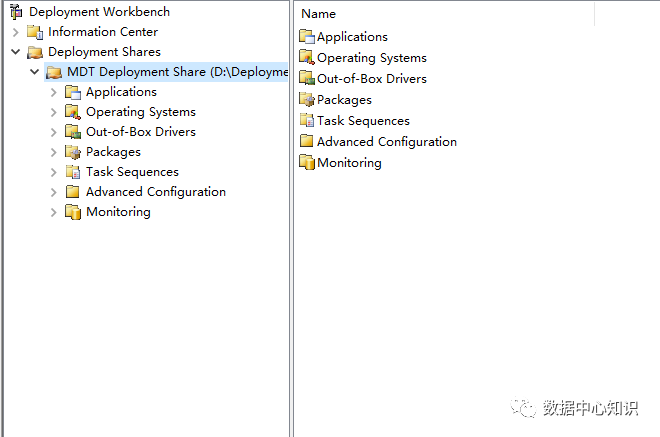
Task: Collapse the MDT Deployment Share node
Action: [35, 72]
